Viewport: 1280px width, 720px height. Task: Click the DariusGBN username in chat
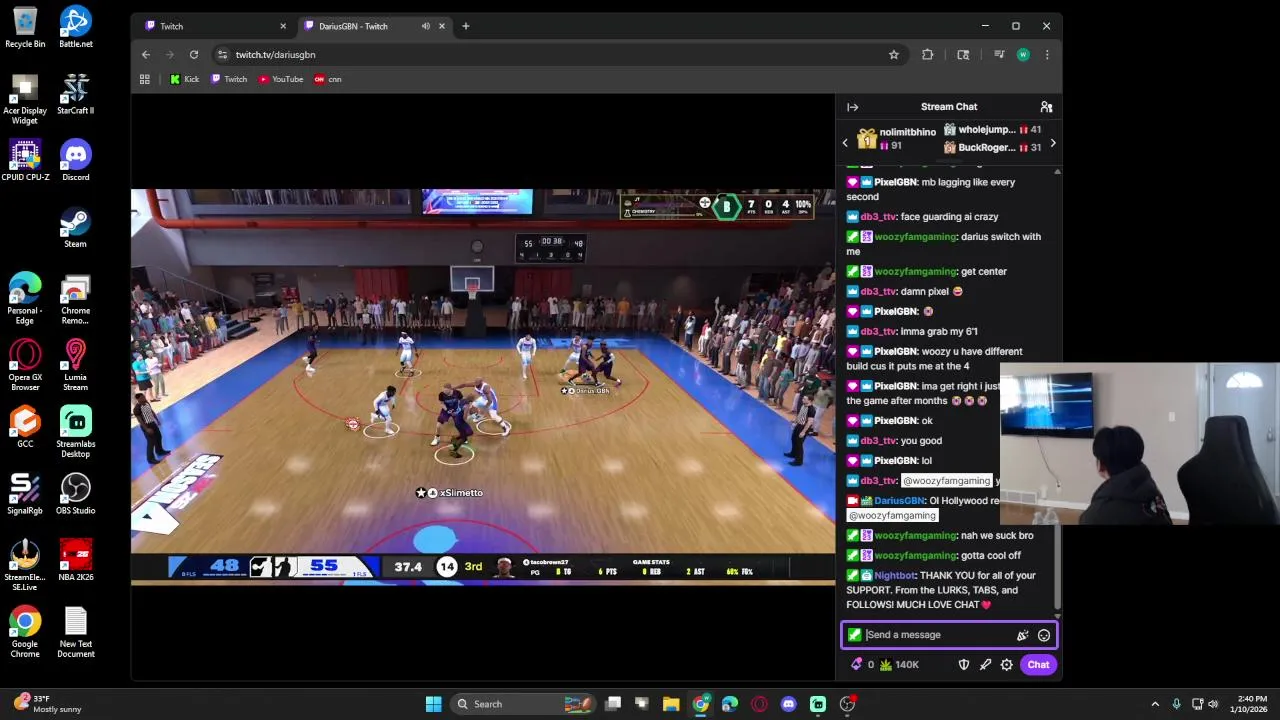[900, 501]
